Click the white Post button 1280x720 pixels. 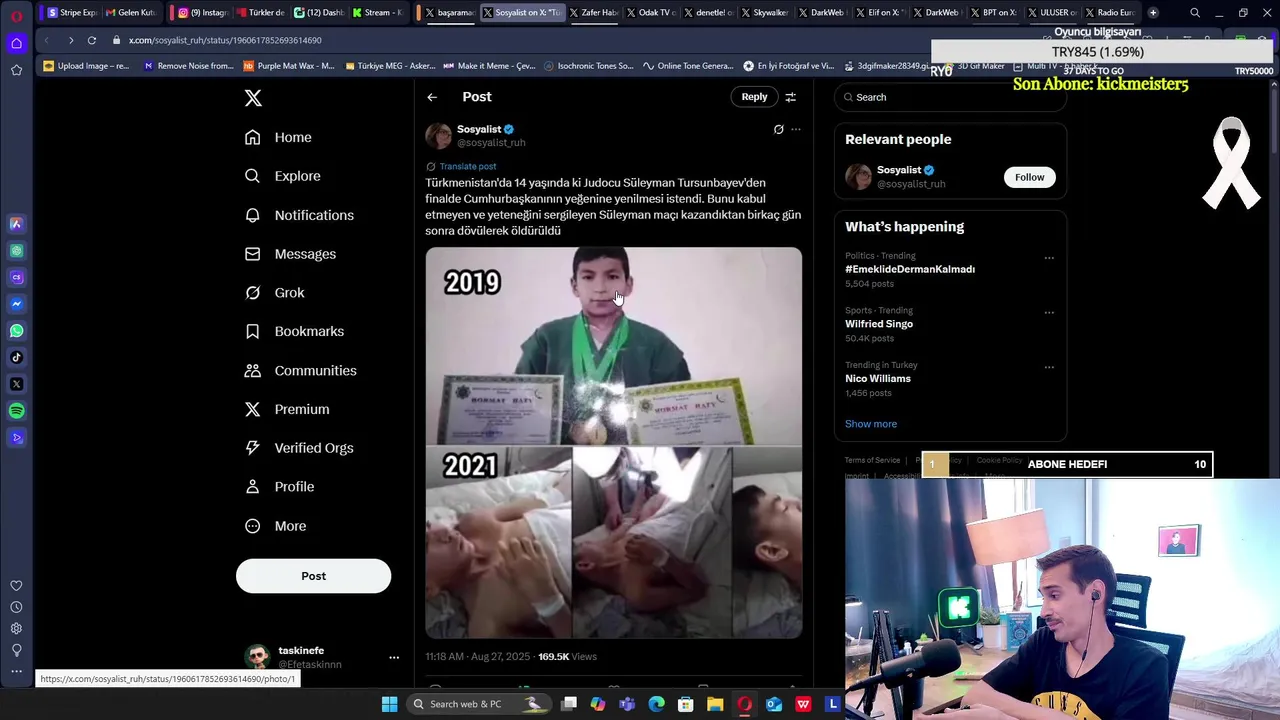tap(313, 576)
